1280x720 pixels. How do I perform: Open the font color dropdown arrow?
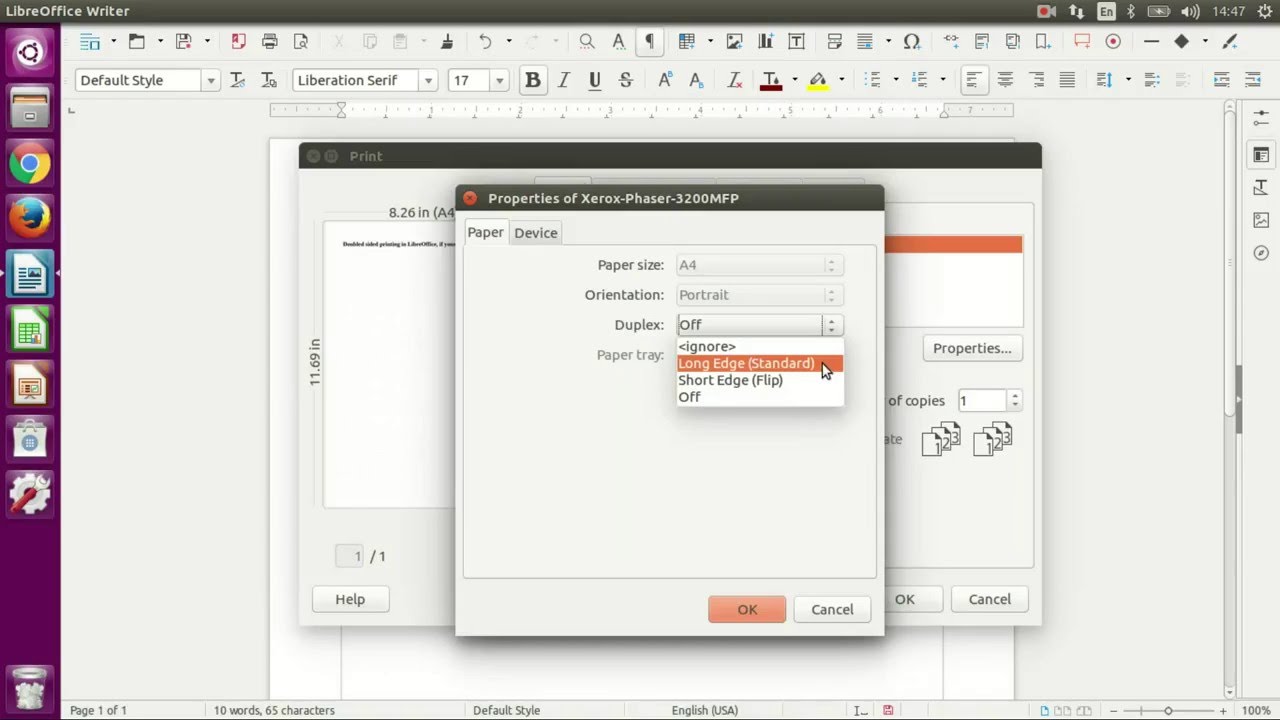(x=794, y=80)
